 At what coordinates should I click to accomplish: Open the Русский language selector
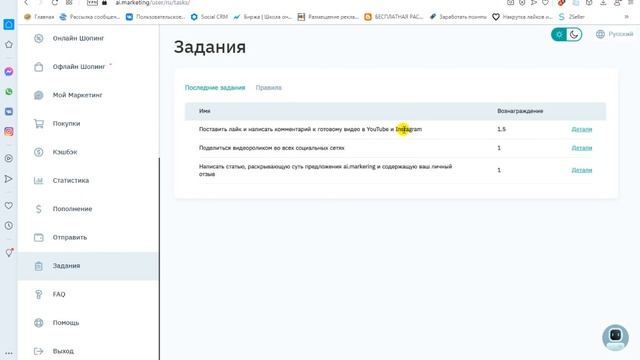(x=614, y=34)
